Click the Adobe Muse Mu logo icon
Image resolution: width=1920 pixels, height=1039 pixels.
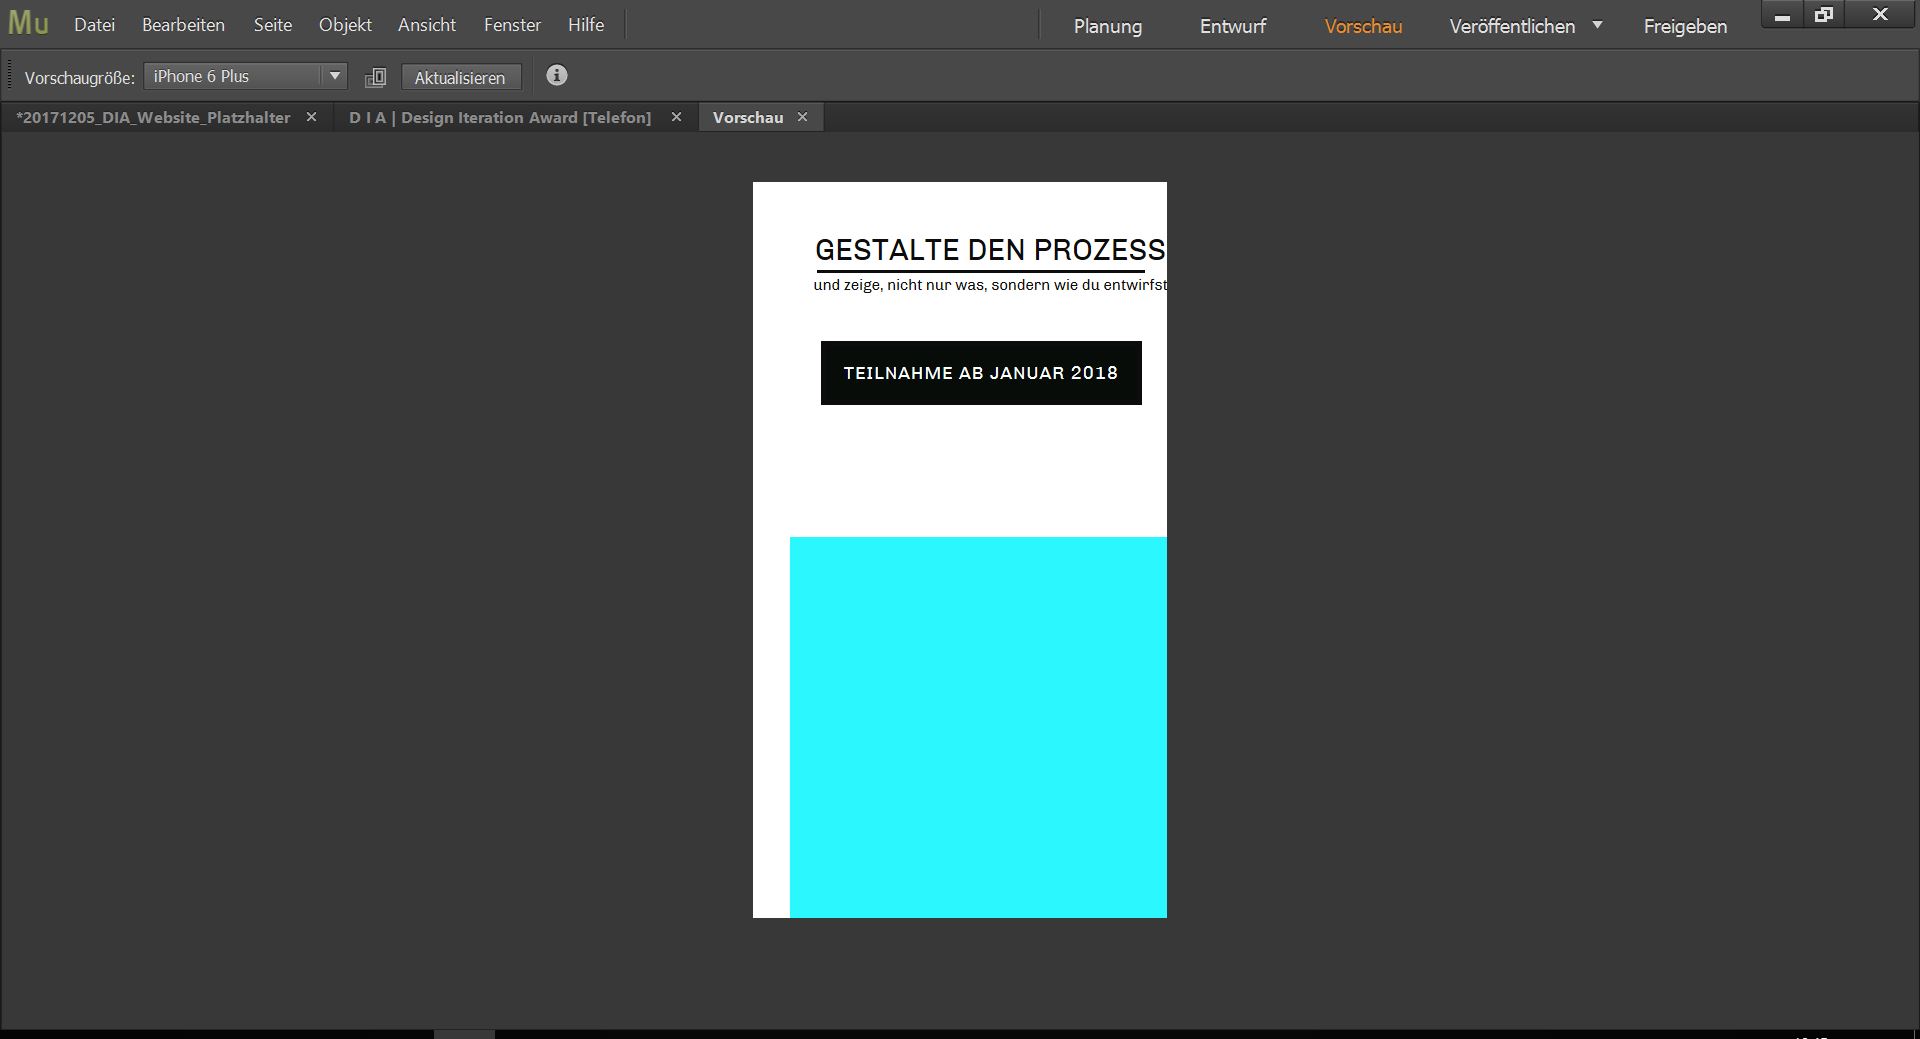point(28,23)
